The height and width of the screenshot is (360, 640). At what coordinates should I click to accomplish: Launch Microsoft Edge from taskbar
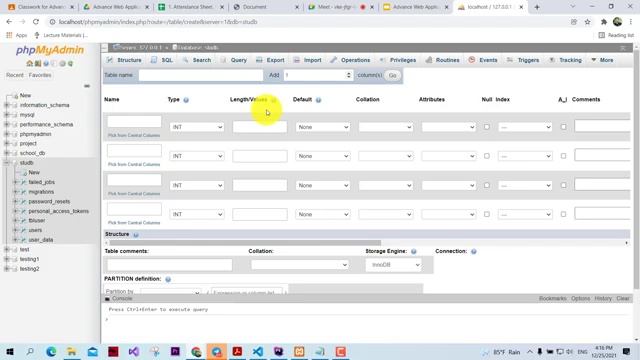(x=51, y=351)
